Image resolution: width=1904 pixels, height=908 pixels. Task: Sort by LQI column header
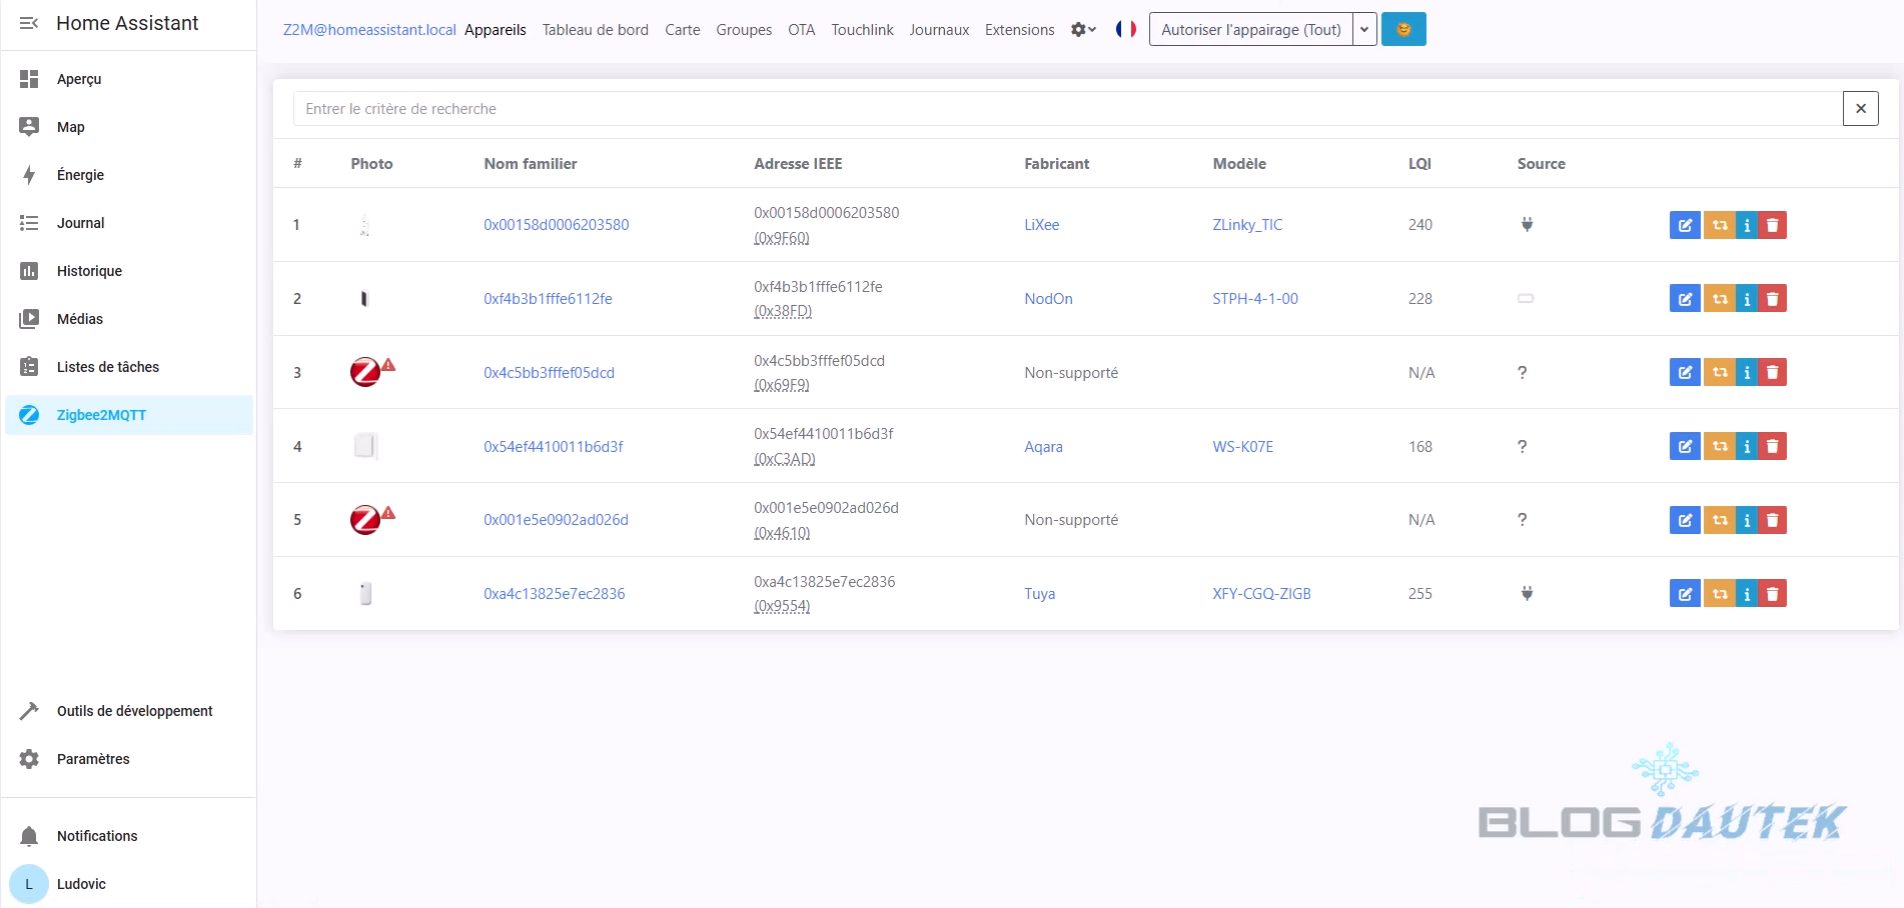coord(1419,164)
